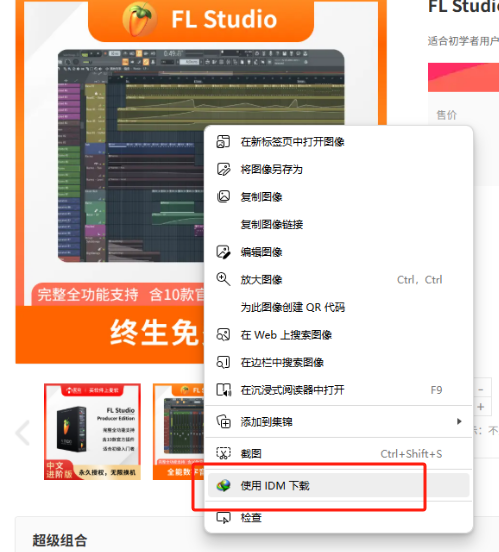Increase quantity with the plus button
Viewport: 499px width, 552px height.
(481, 407)
